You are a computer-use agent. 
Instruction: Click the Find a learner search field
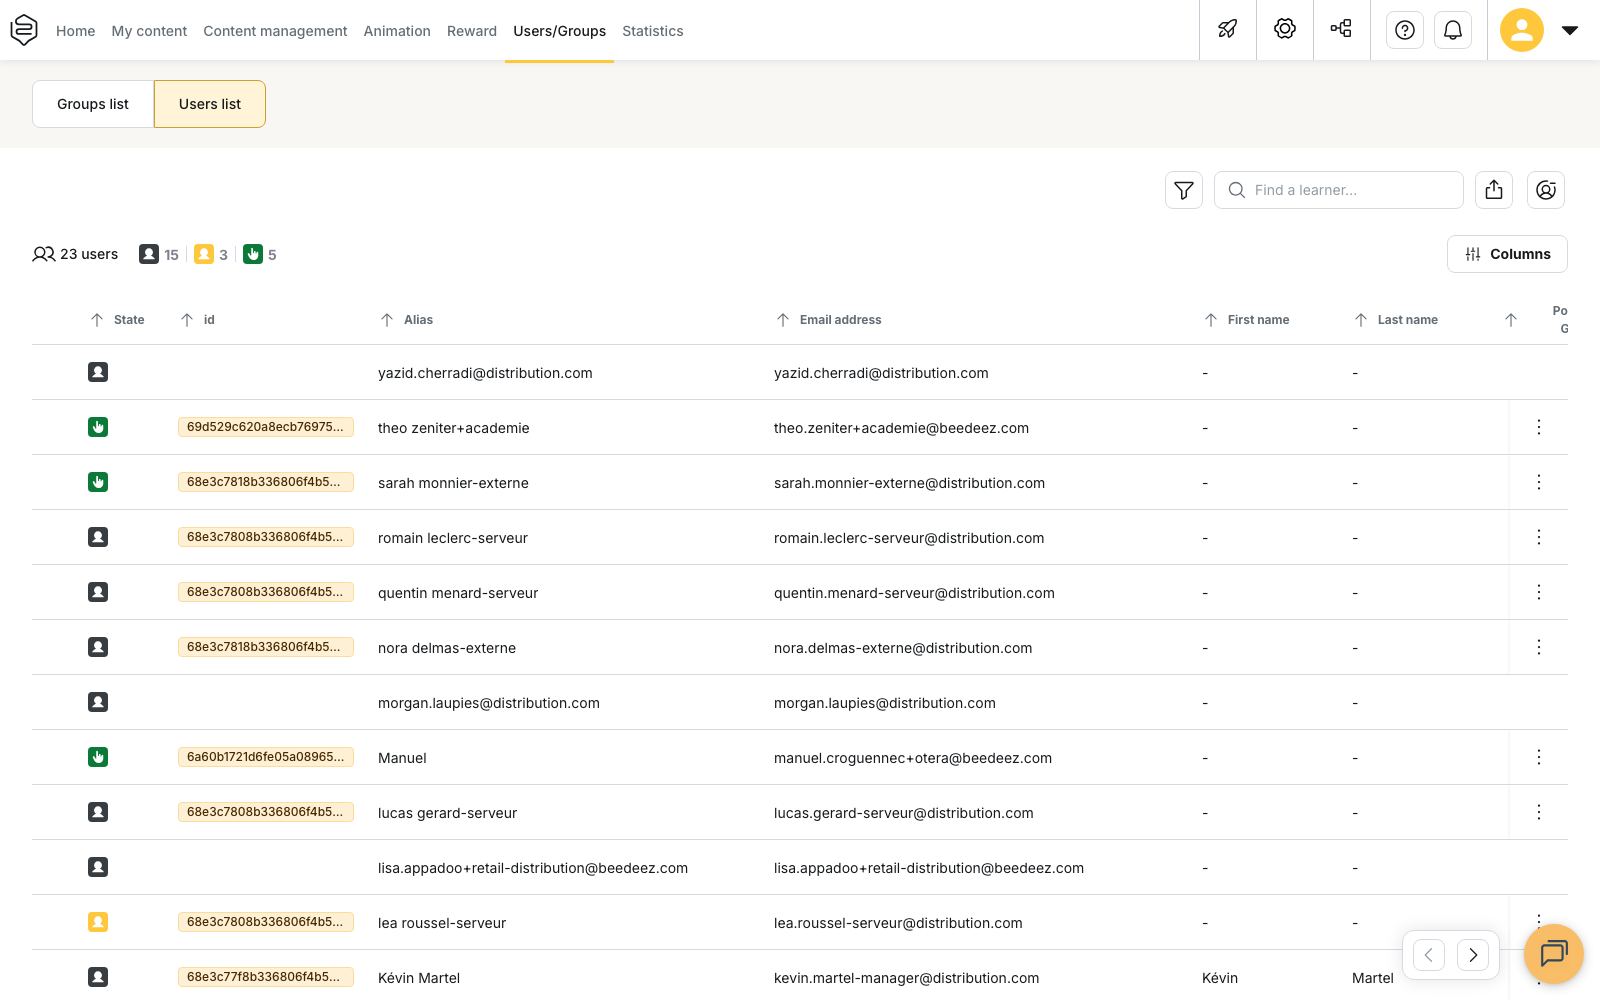1339,190
